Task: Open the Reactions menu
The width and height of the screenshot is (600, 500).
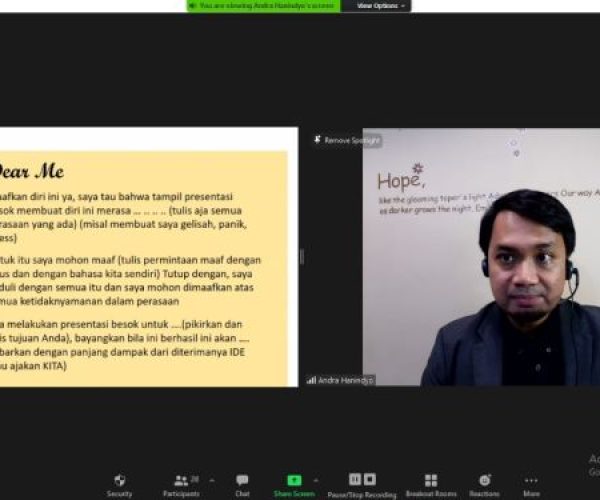Action: click(484, 480)
